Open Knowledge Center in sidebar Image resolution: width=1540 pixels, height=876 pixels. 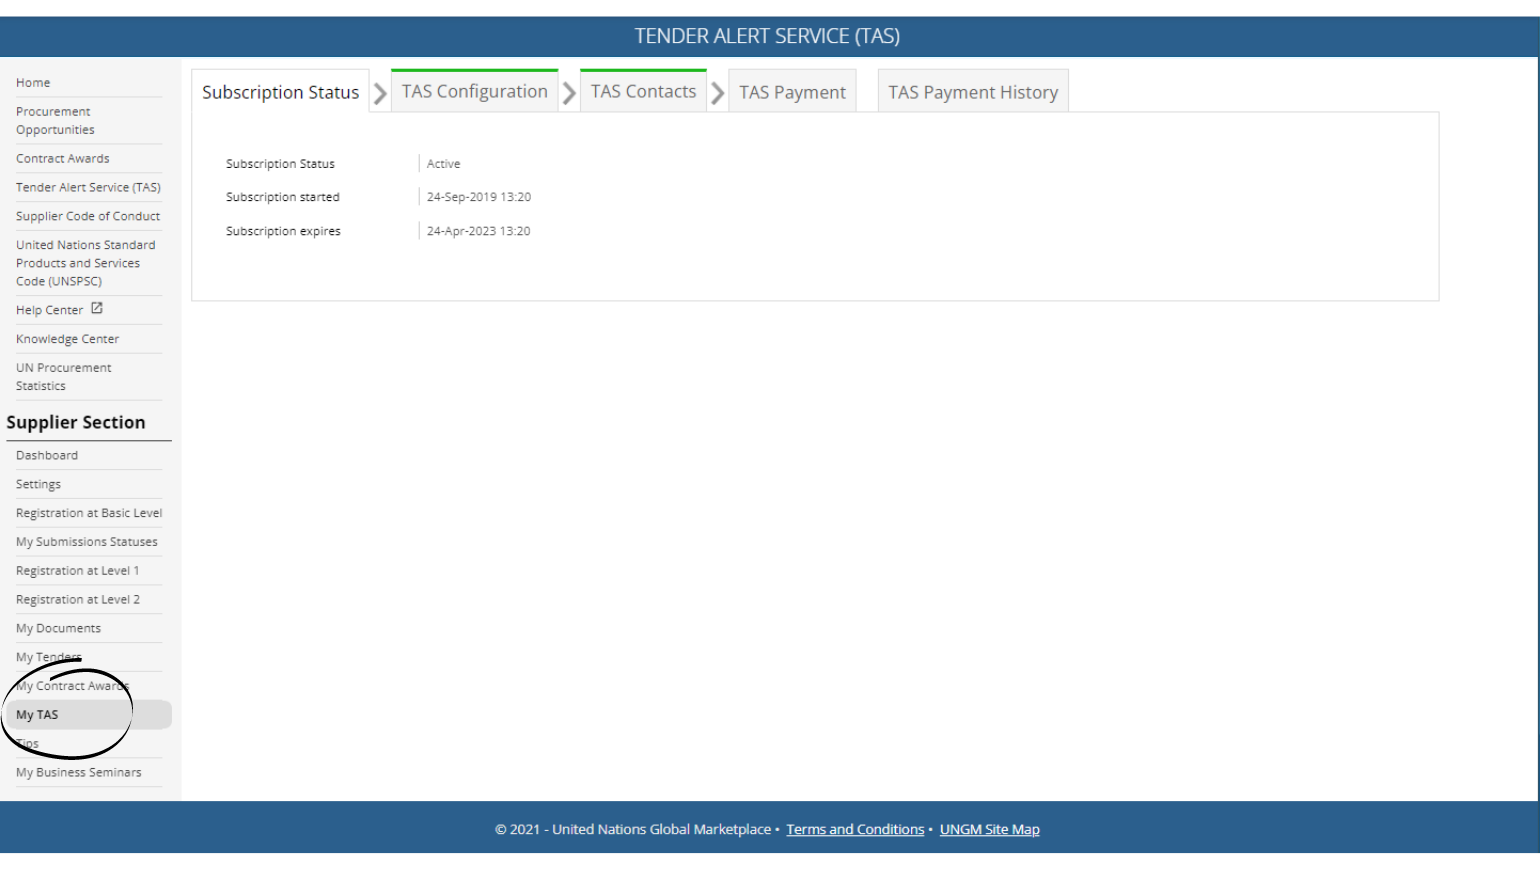click(67, 339)
